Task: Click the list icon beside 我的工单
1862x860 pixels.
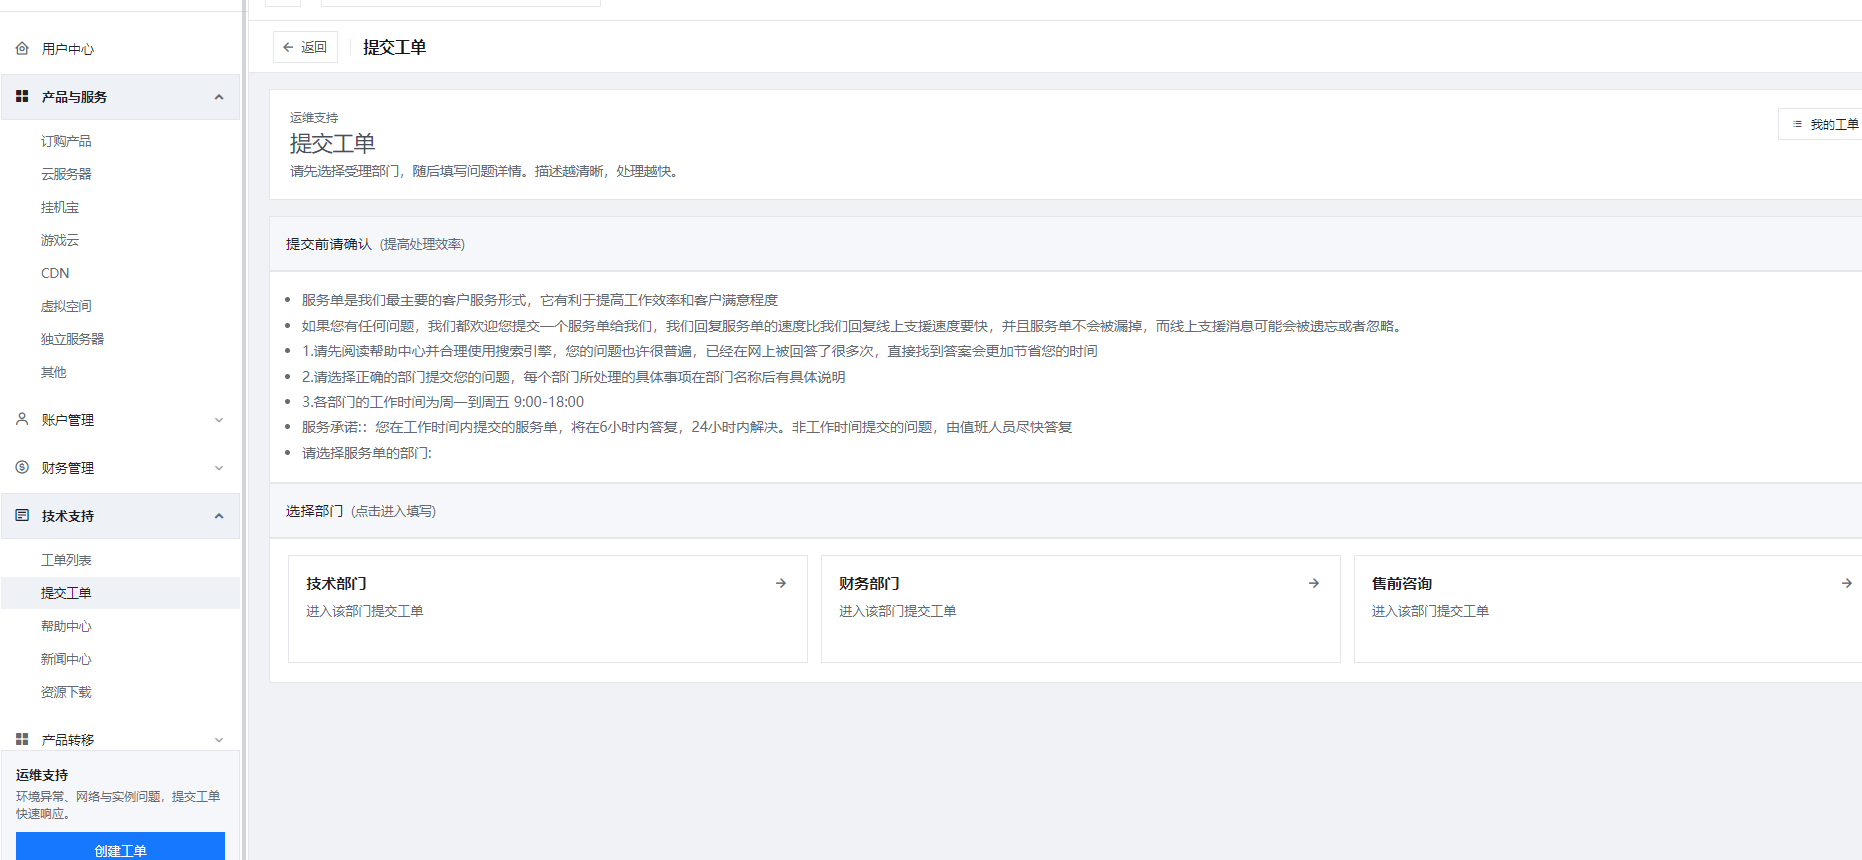Action: (1797, 124)
